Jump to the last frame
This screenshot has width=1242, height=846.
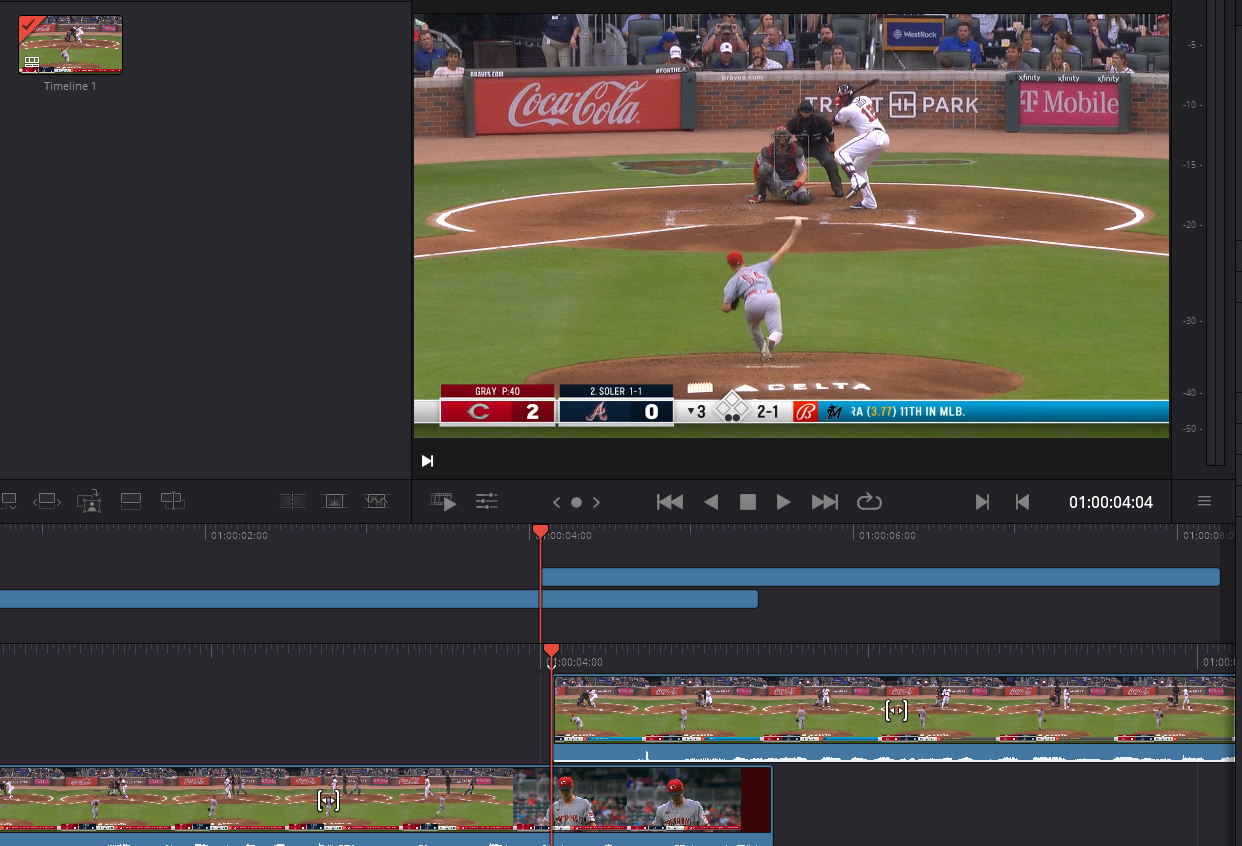pos(825,502)
